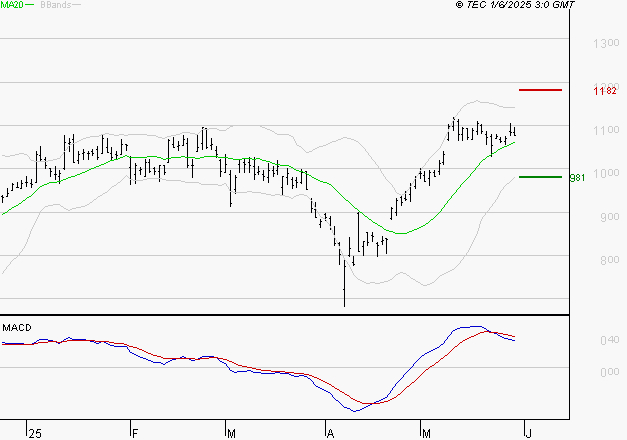Click the green 981 support value
This screenshot has height=440, width=627.
click(x=576, y=178)
